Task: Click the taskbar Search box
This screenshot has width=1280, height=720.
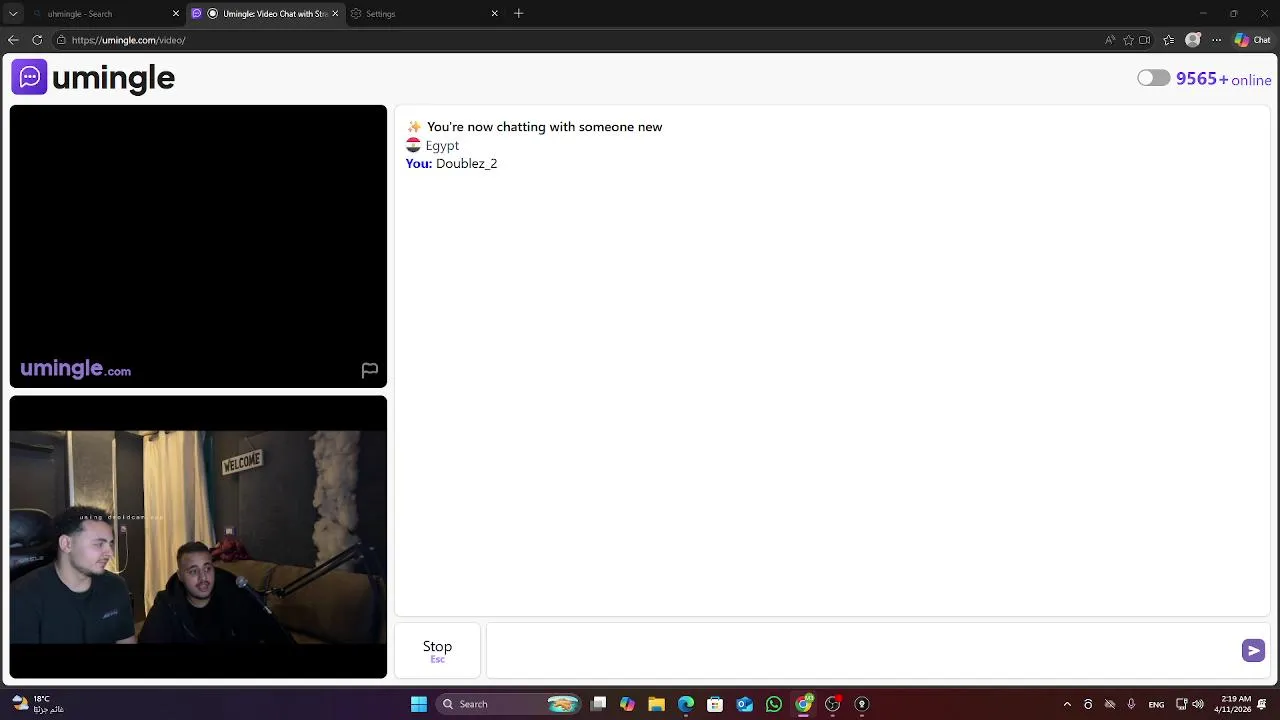Action: pos(510,704)
